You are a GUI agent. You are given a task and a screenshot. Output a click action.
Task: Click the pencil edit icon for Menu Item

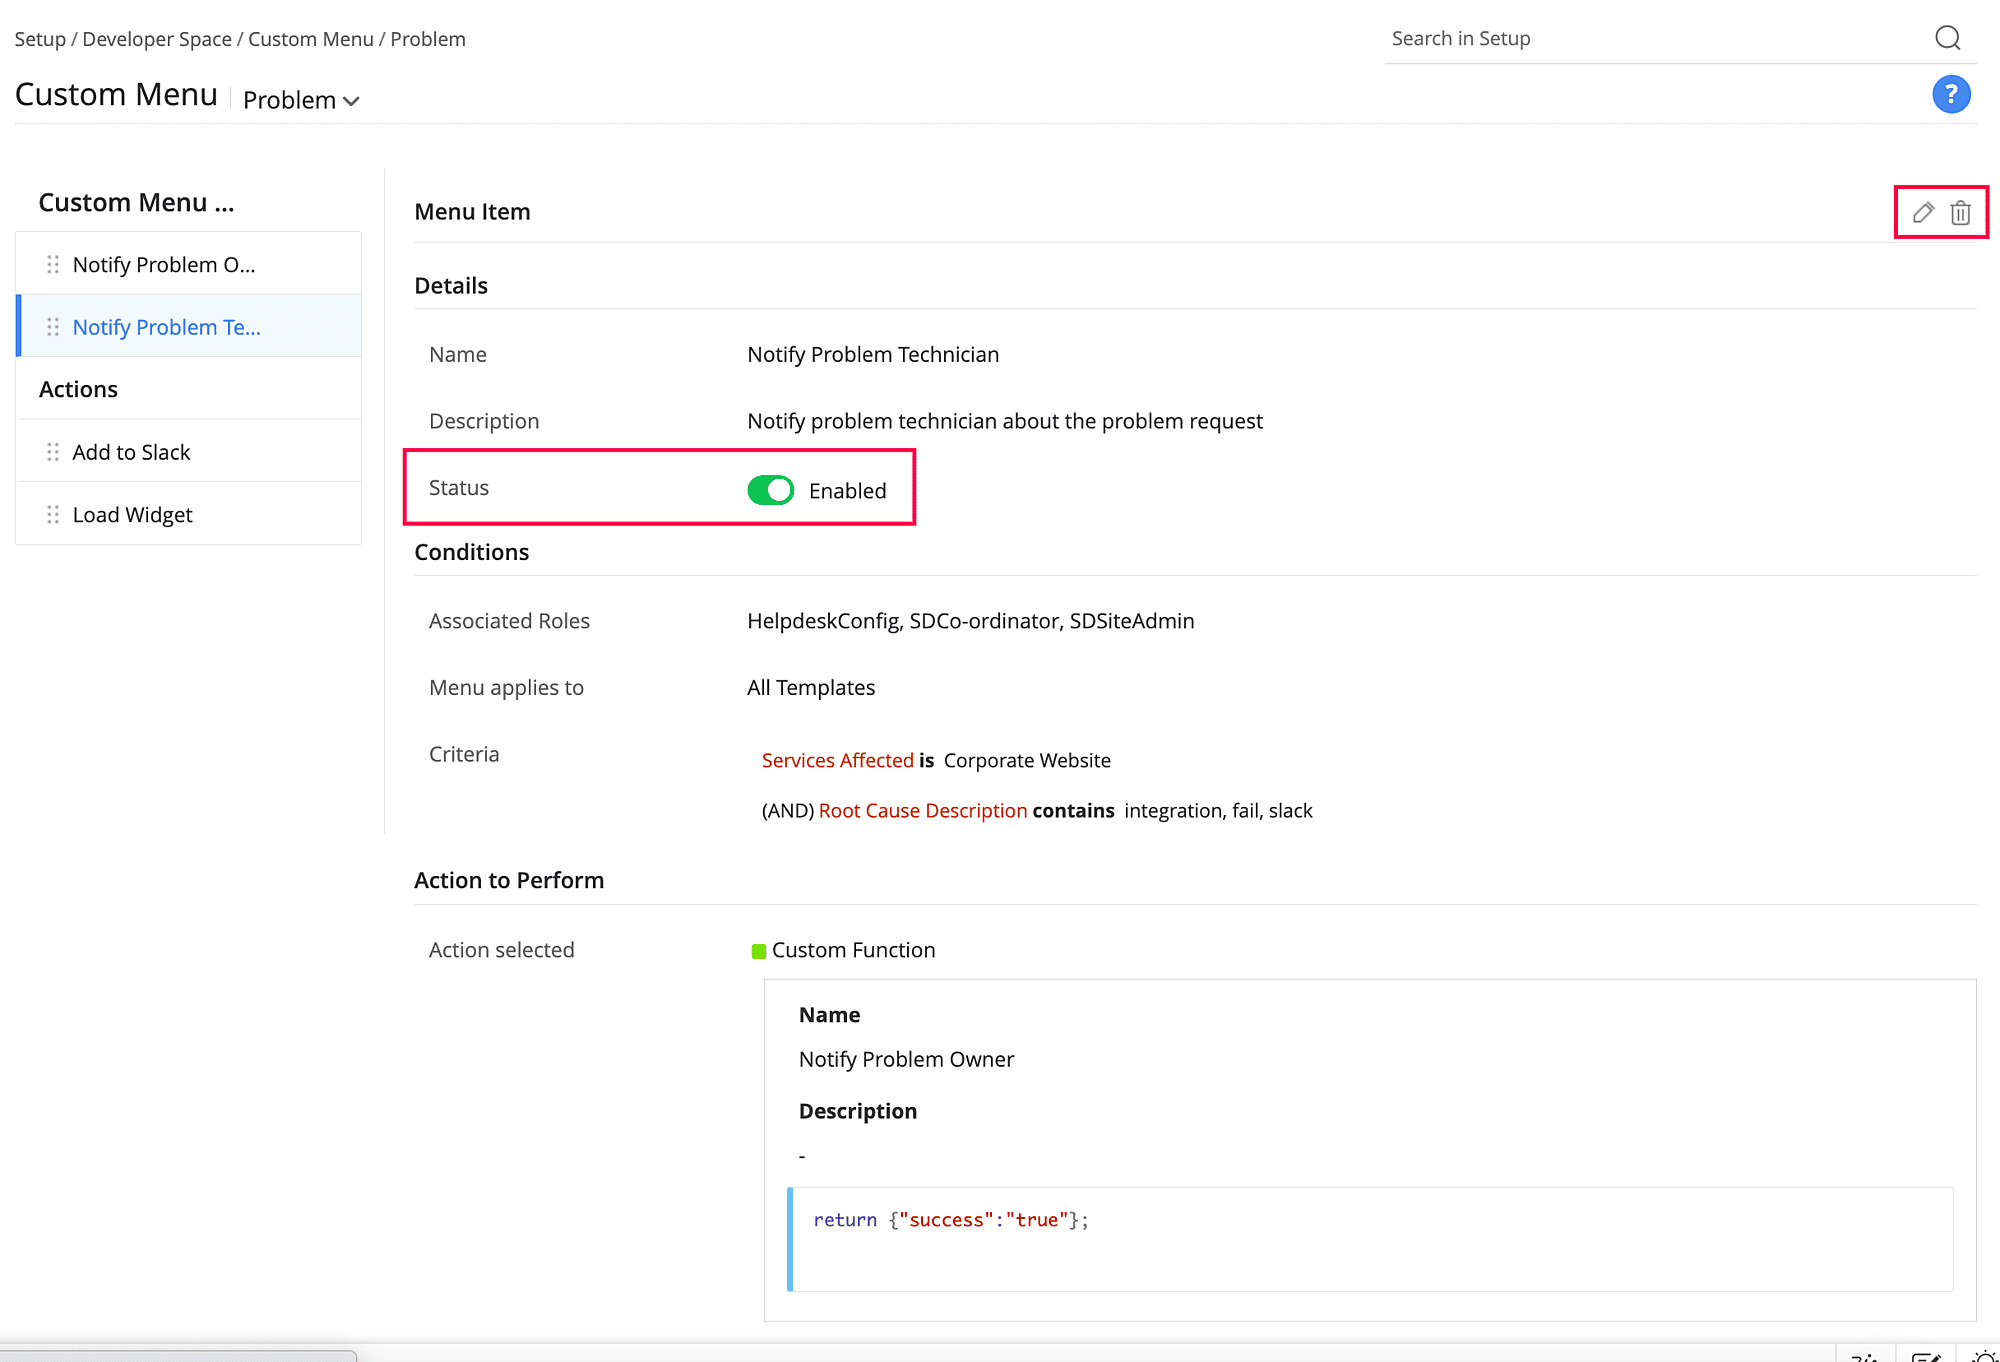(x=1922, y=212)
